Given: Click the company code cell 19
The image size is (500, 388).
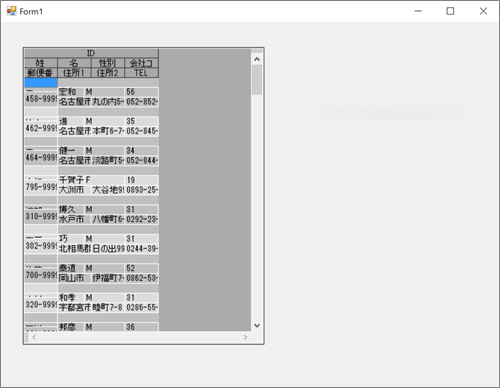Looking at the screenshot, I should [x=142, y=180].
